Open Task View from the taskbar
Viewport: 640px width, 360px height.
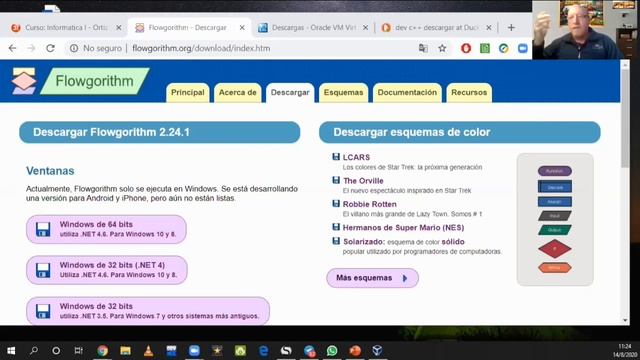[x=78, y=351]
